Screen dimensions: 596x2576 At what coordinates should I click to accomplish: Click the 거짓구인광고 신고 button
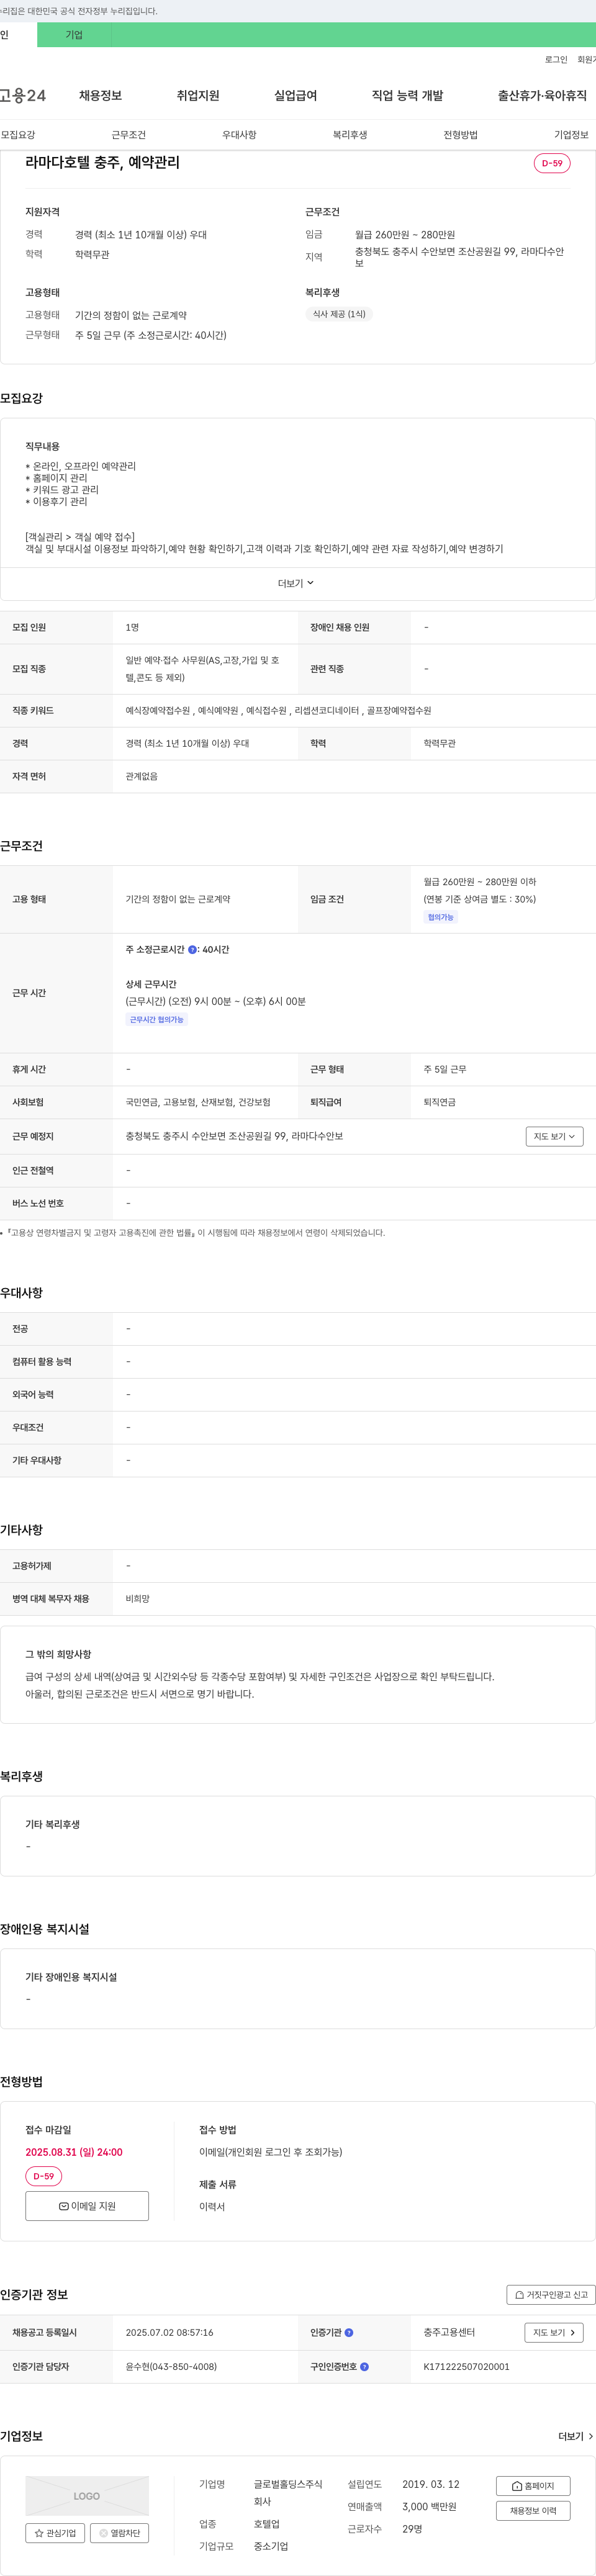[x=551, y=2295]
